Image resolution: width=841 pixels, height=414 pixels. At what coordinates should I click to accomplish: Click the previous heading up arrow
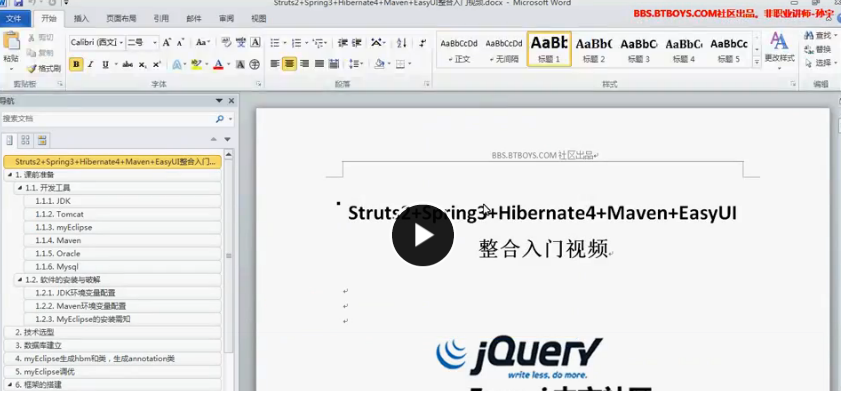coord(213,139)
